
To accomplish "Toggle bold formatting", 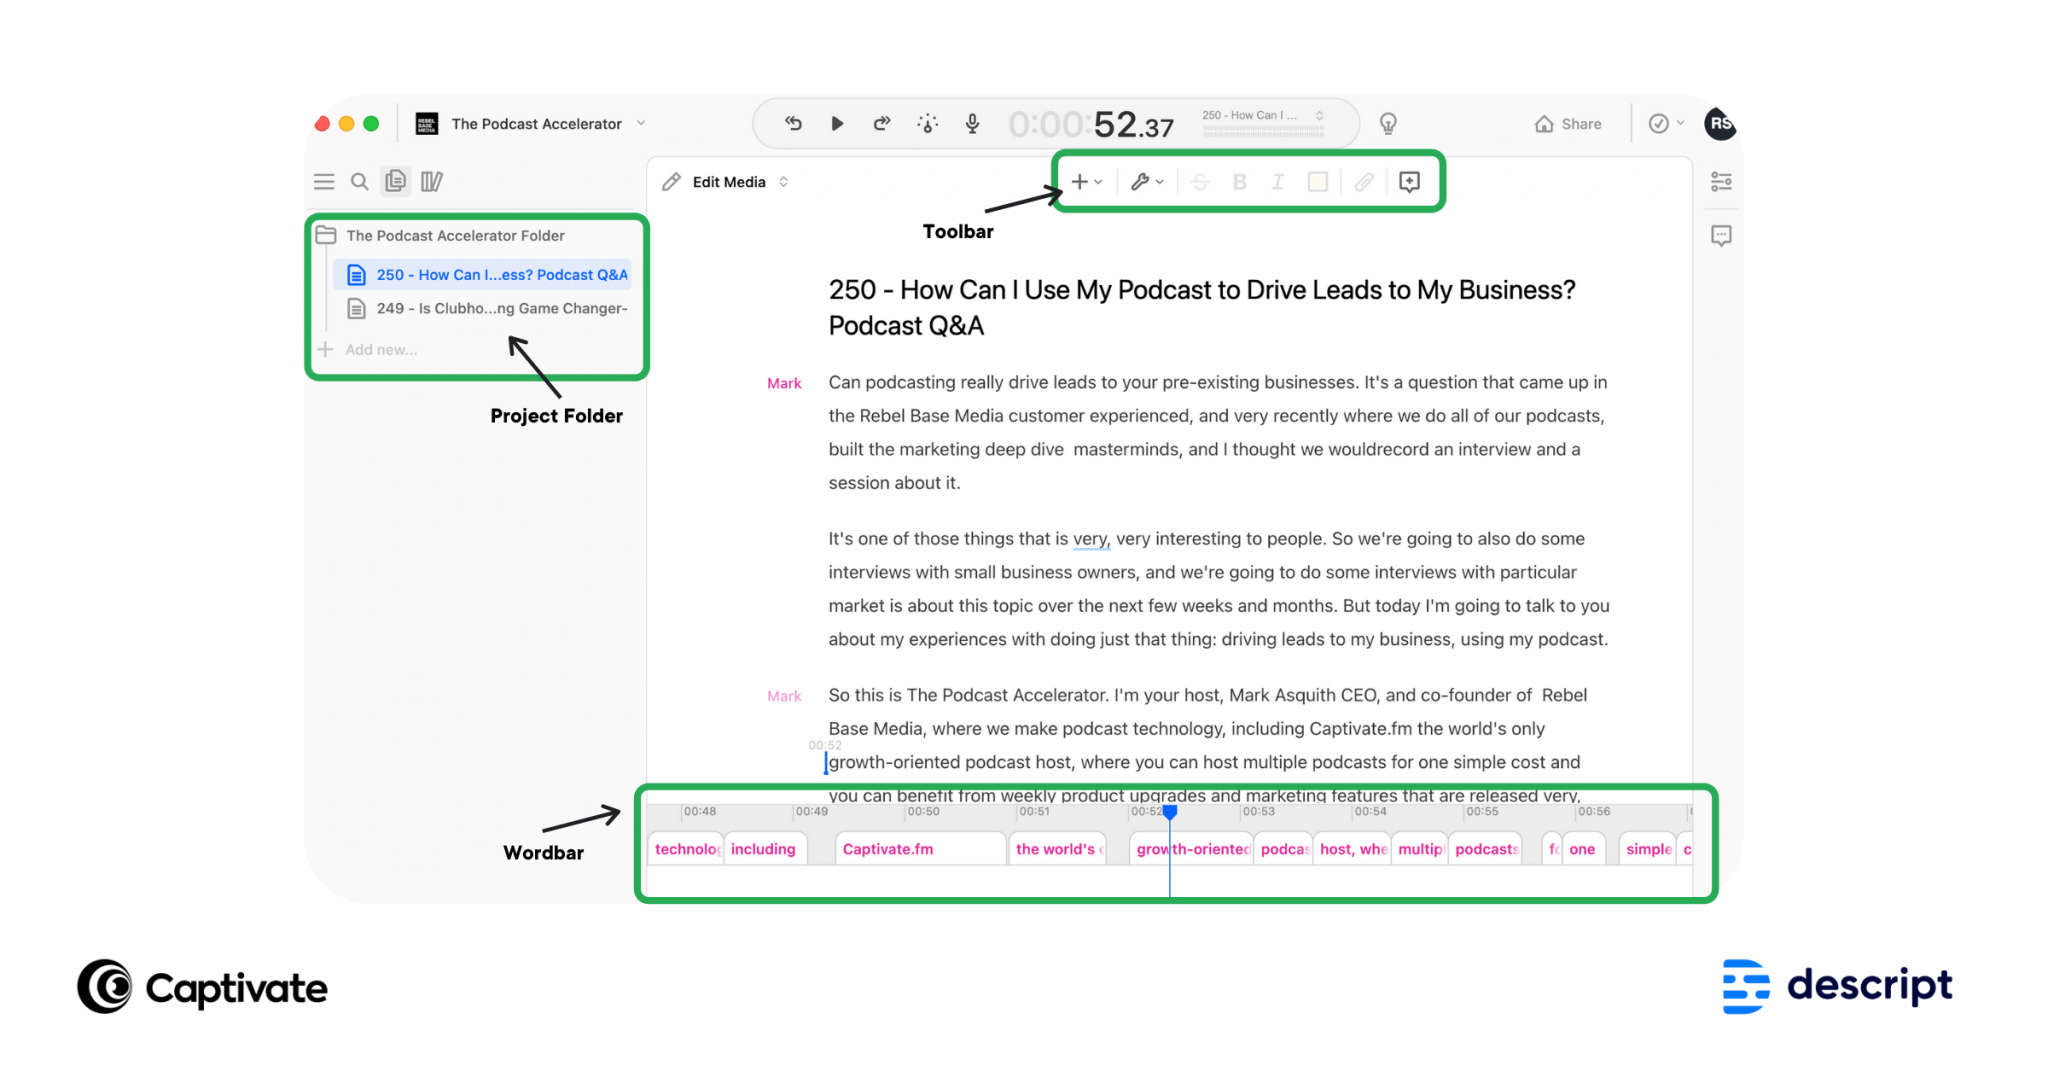I will coord(1239,181).
